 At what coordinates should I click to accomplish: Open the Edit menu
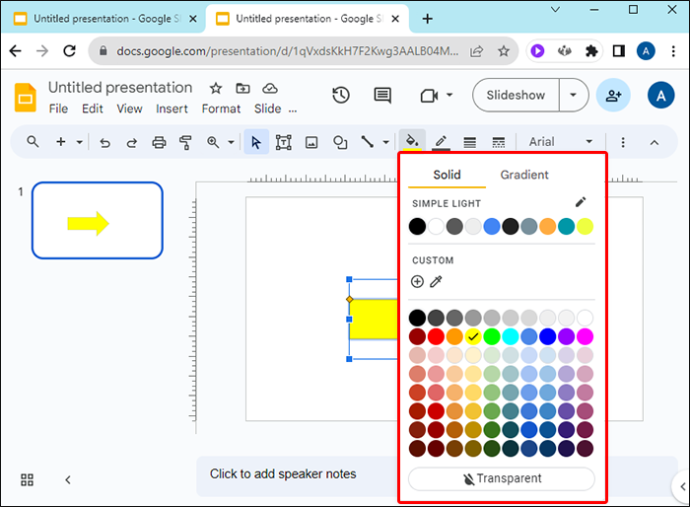(x=92, y=109)
